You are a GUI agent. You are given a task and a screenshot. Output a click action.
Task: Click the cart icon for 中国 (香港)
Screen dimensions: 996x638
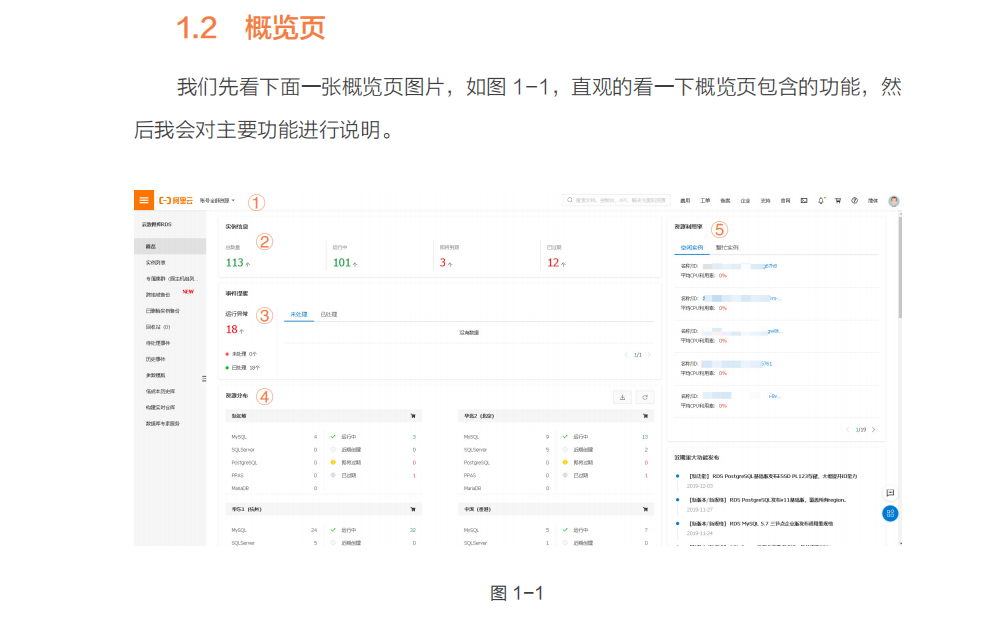(645, 509)
